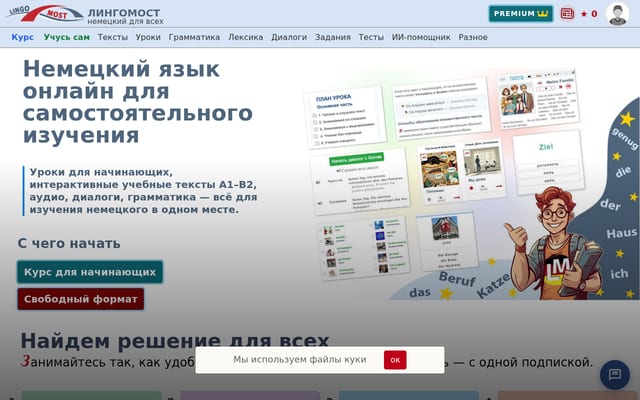
Task: Accept cookies with the ОК button
Action: pyautogui.click(x=395, y=360)
